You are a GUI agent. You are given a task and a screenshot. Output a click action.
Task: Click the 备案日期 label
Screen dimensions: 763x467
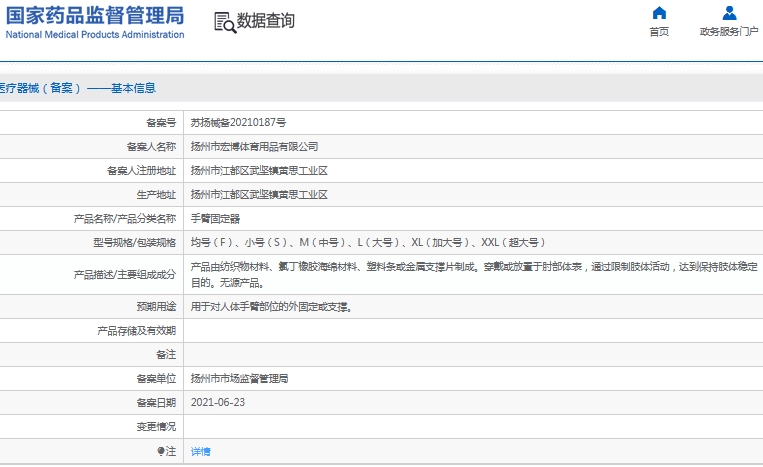(x=156, y=403)
